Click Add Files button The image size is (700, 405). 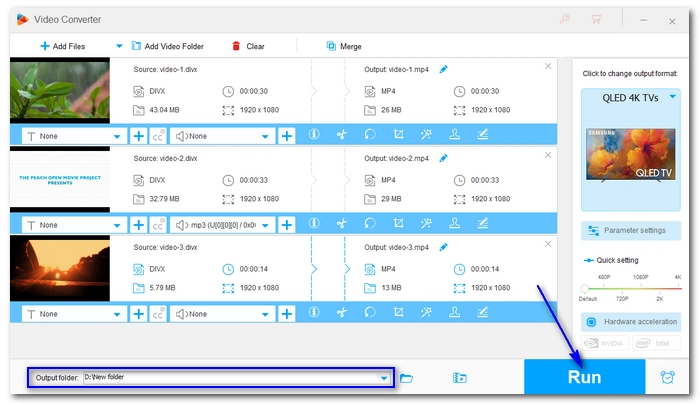62,46
